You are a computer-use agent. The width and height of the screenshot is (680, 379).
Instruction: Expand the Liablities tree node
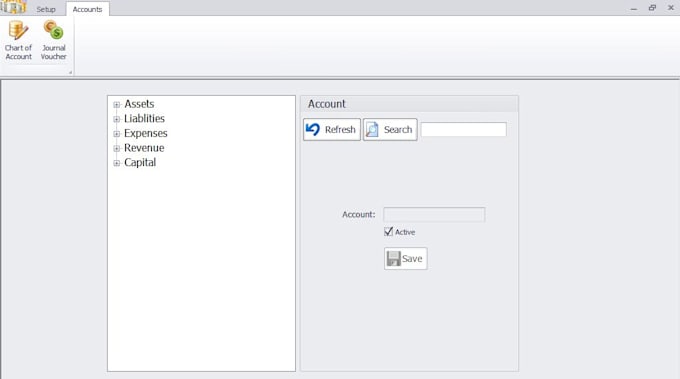(117, 119)
